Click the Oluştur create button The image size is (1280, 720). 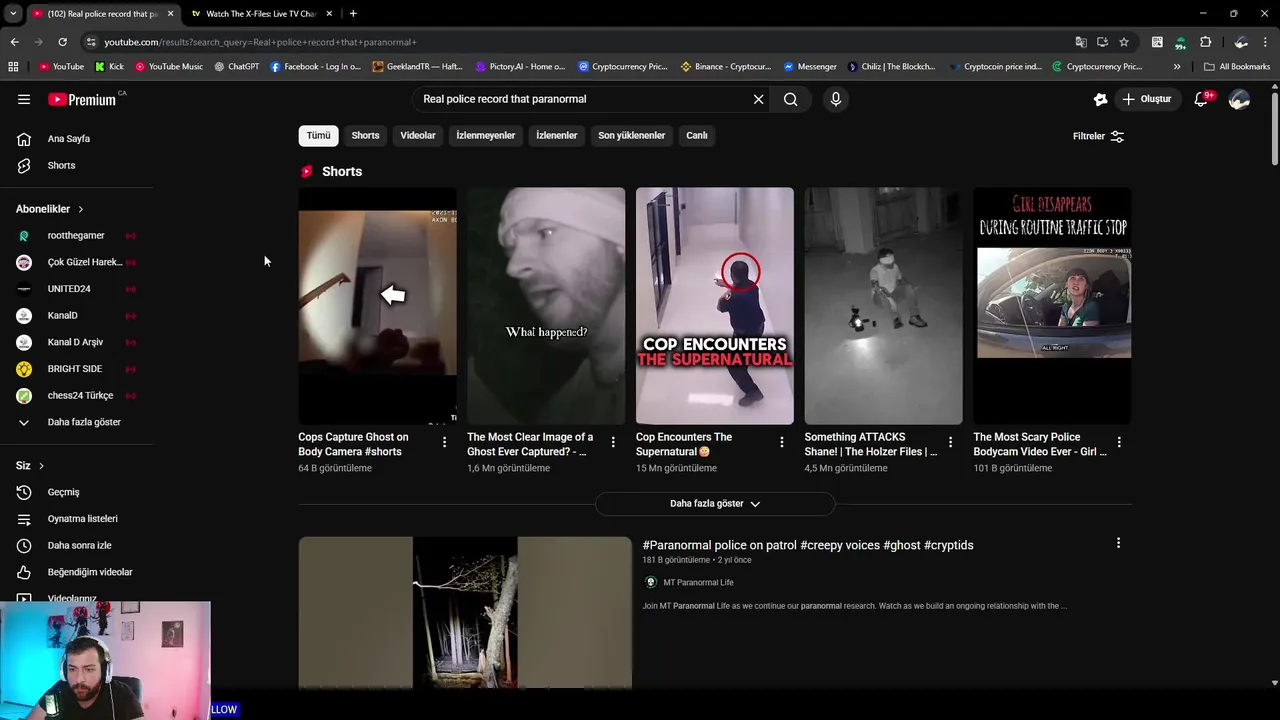pos(1146,99)
